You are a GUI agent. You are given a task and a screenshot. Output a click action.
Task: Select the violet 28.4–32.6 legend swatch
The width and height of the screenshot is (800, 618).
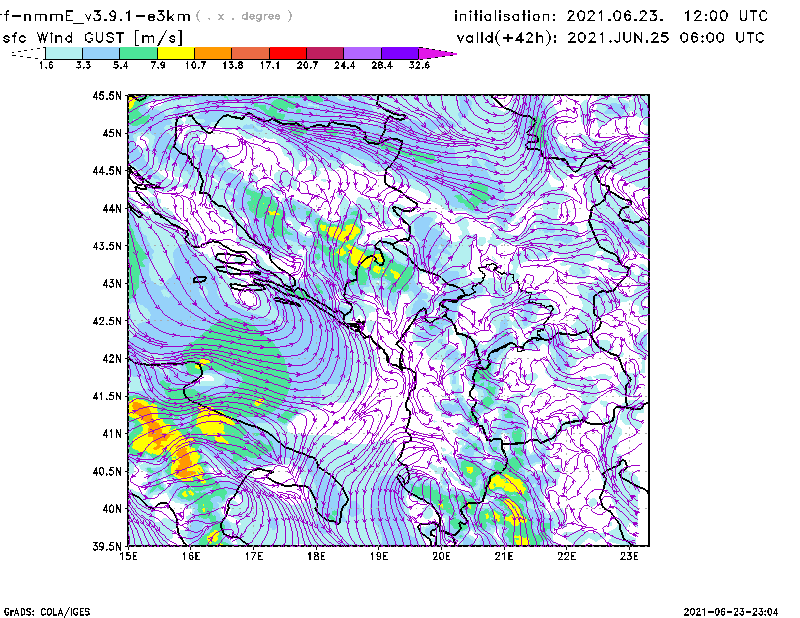coord(400,53)
